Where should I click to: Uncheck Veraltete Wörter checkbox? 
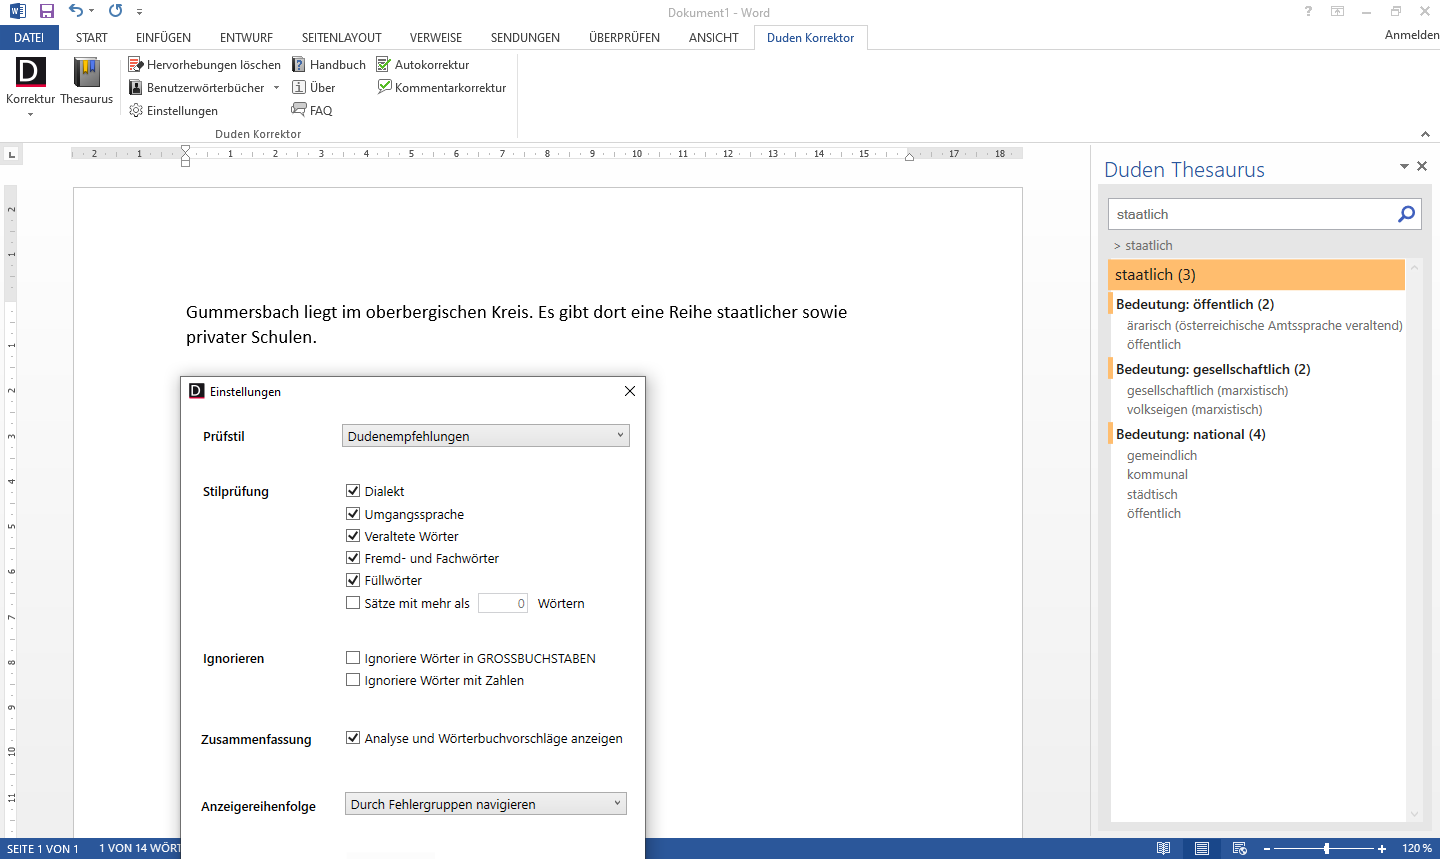pyautogui.click(x=353, y=535)
